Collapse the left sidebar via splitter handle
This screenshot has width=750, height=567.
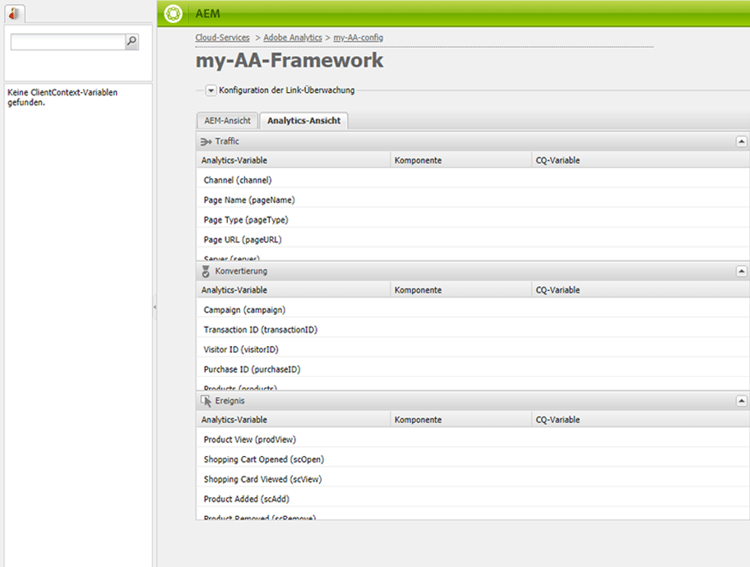click(154, 307)
